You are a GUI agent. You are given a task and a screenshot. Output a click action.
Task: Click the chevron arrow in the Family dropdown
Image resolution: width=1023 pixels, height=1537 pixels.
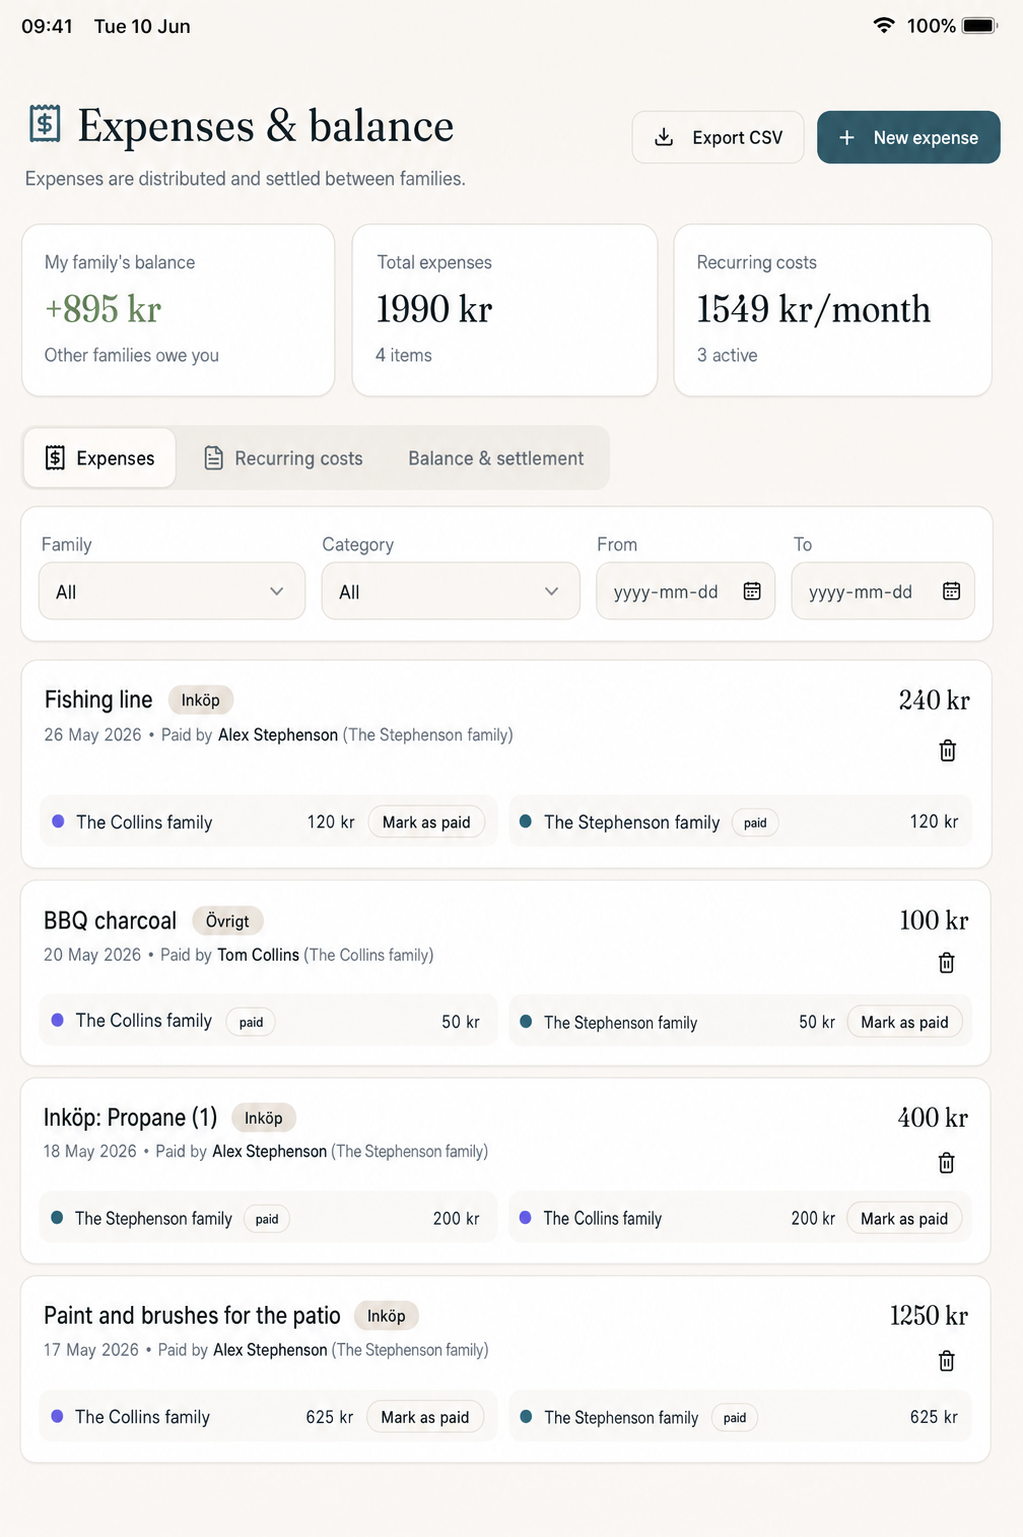(x=276, y=591)
